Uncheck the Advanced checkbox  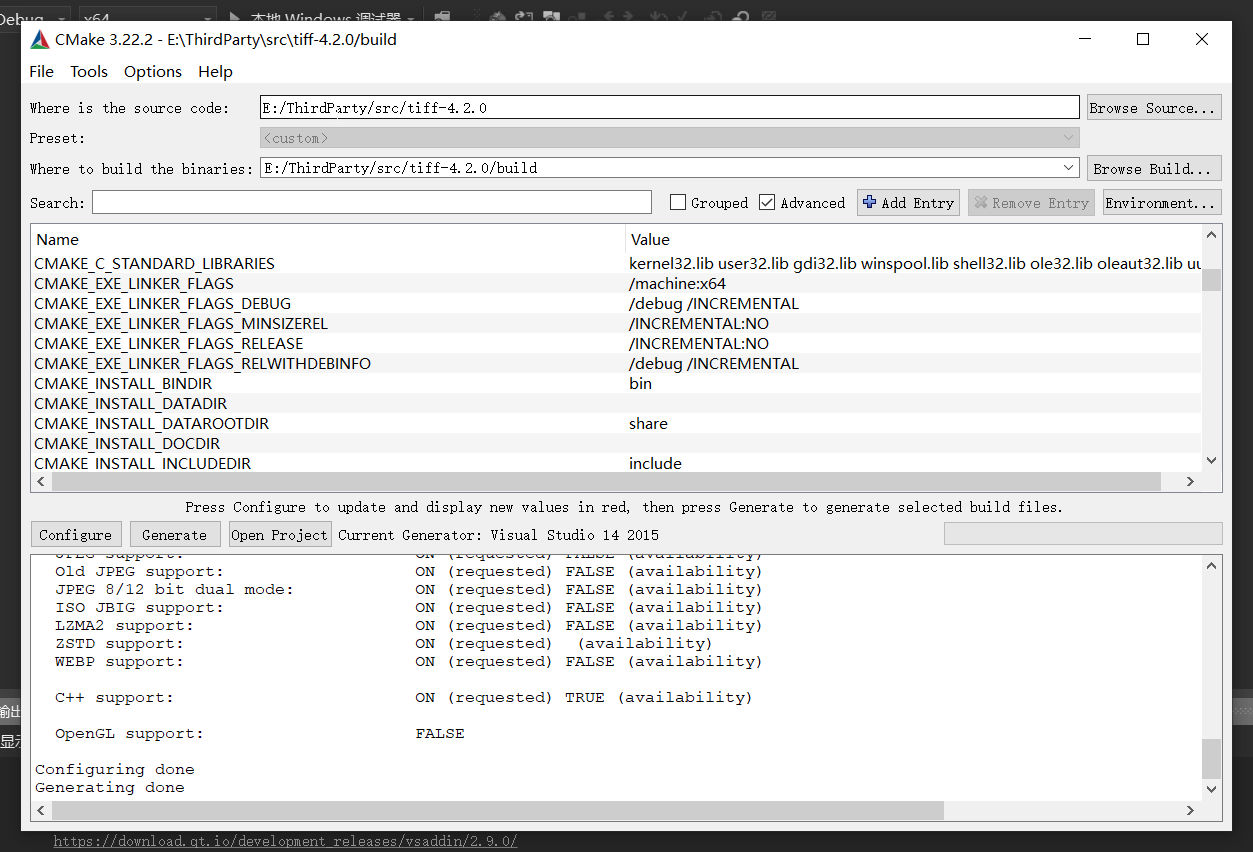pos(767,203)
